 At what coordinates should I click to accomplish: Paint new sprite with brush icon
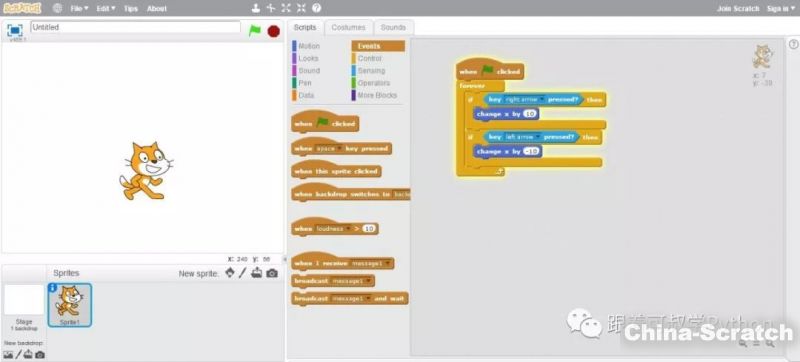[x=243, y=273]
